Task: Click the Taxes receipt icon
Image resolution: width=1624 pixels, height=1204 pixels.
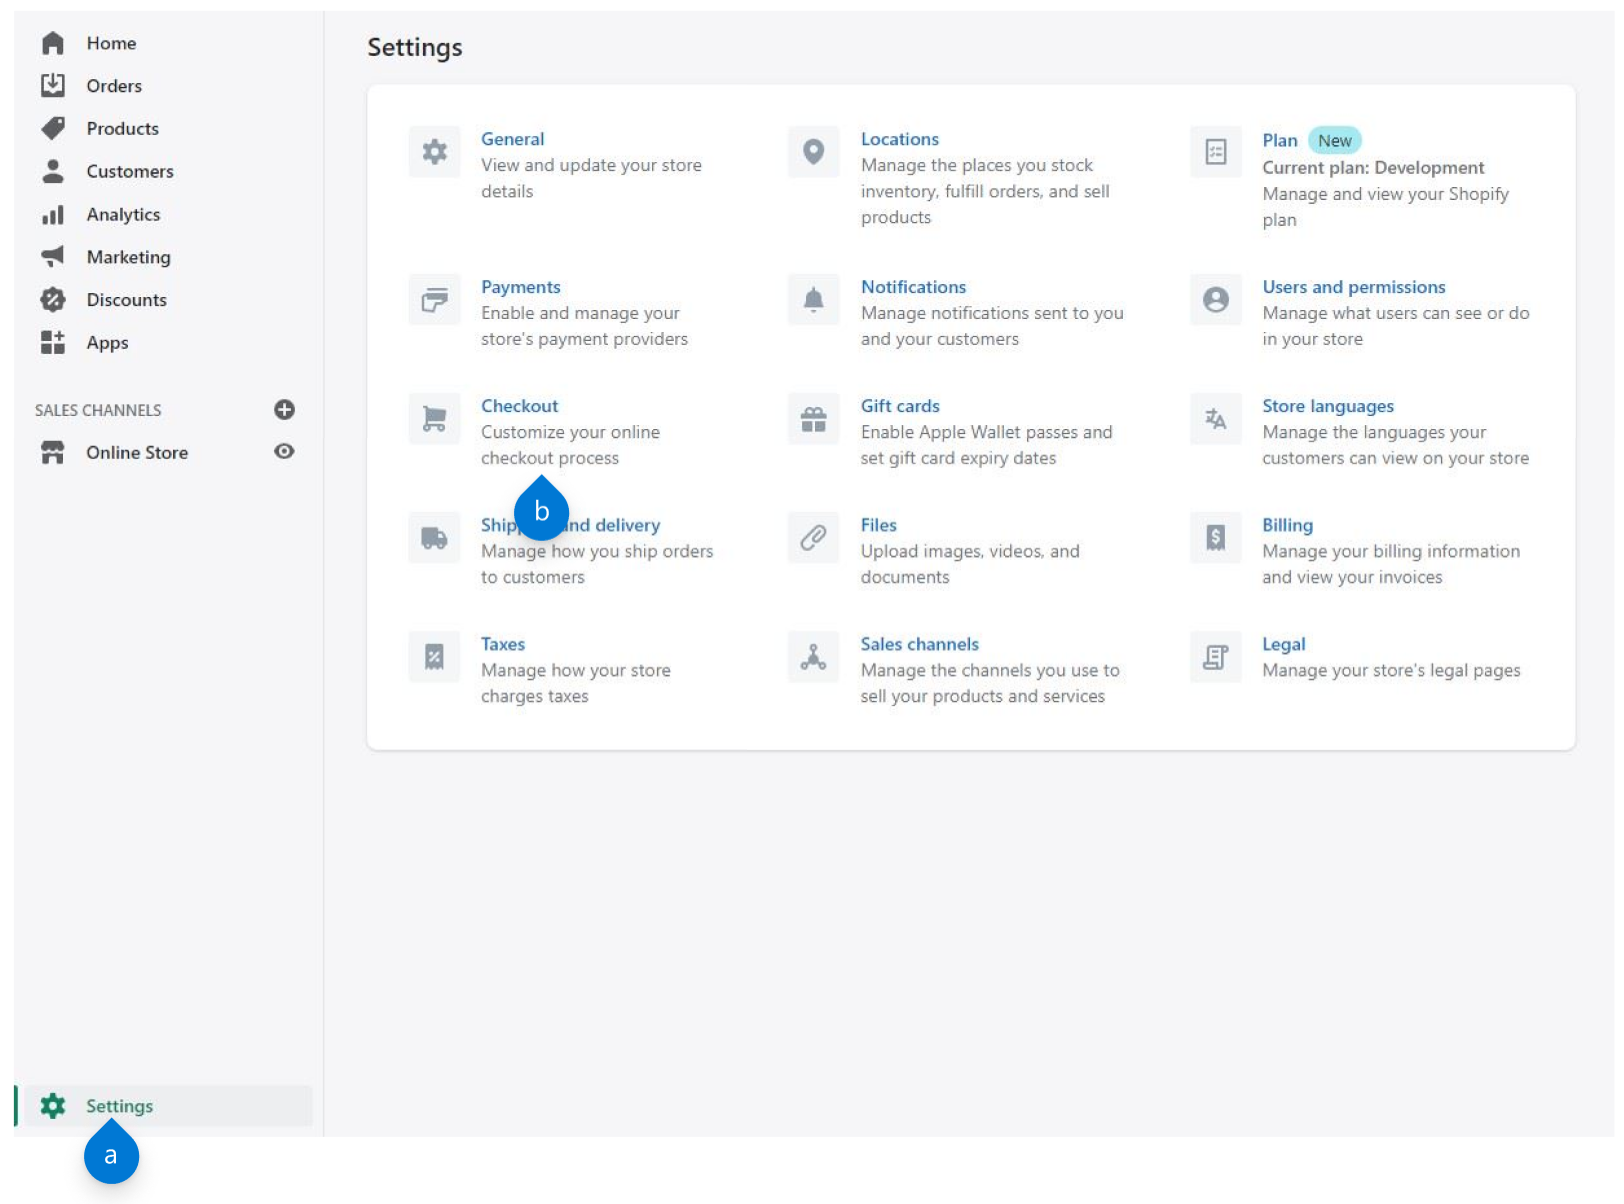Action: 434,657
